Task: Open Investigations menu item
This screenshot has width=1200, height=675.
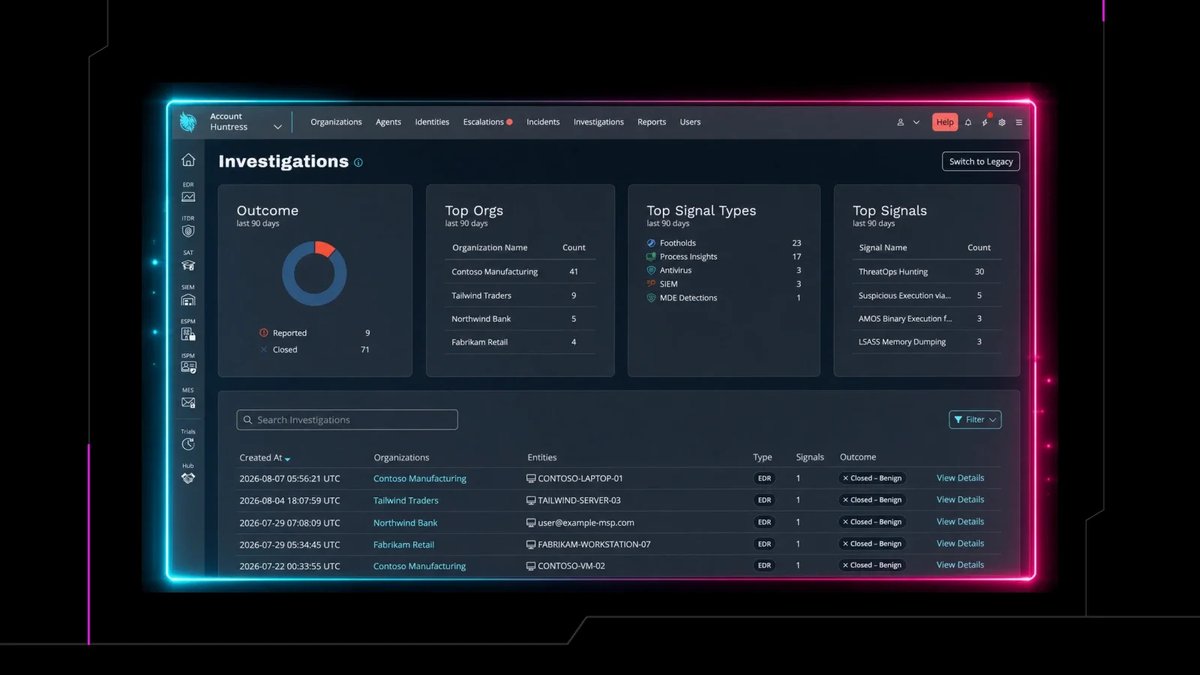Action: pyautogui.click(x=598, y=122)
